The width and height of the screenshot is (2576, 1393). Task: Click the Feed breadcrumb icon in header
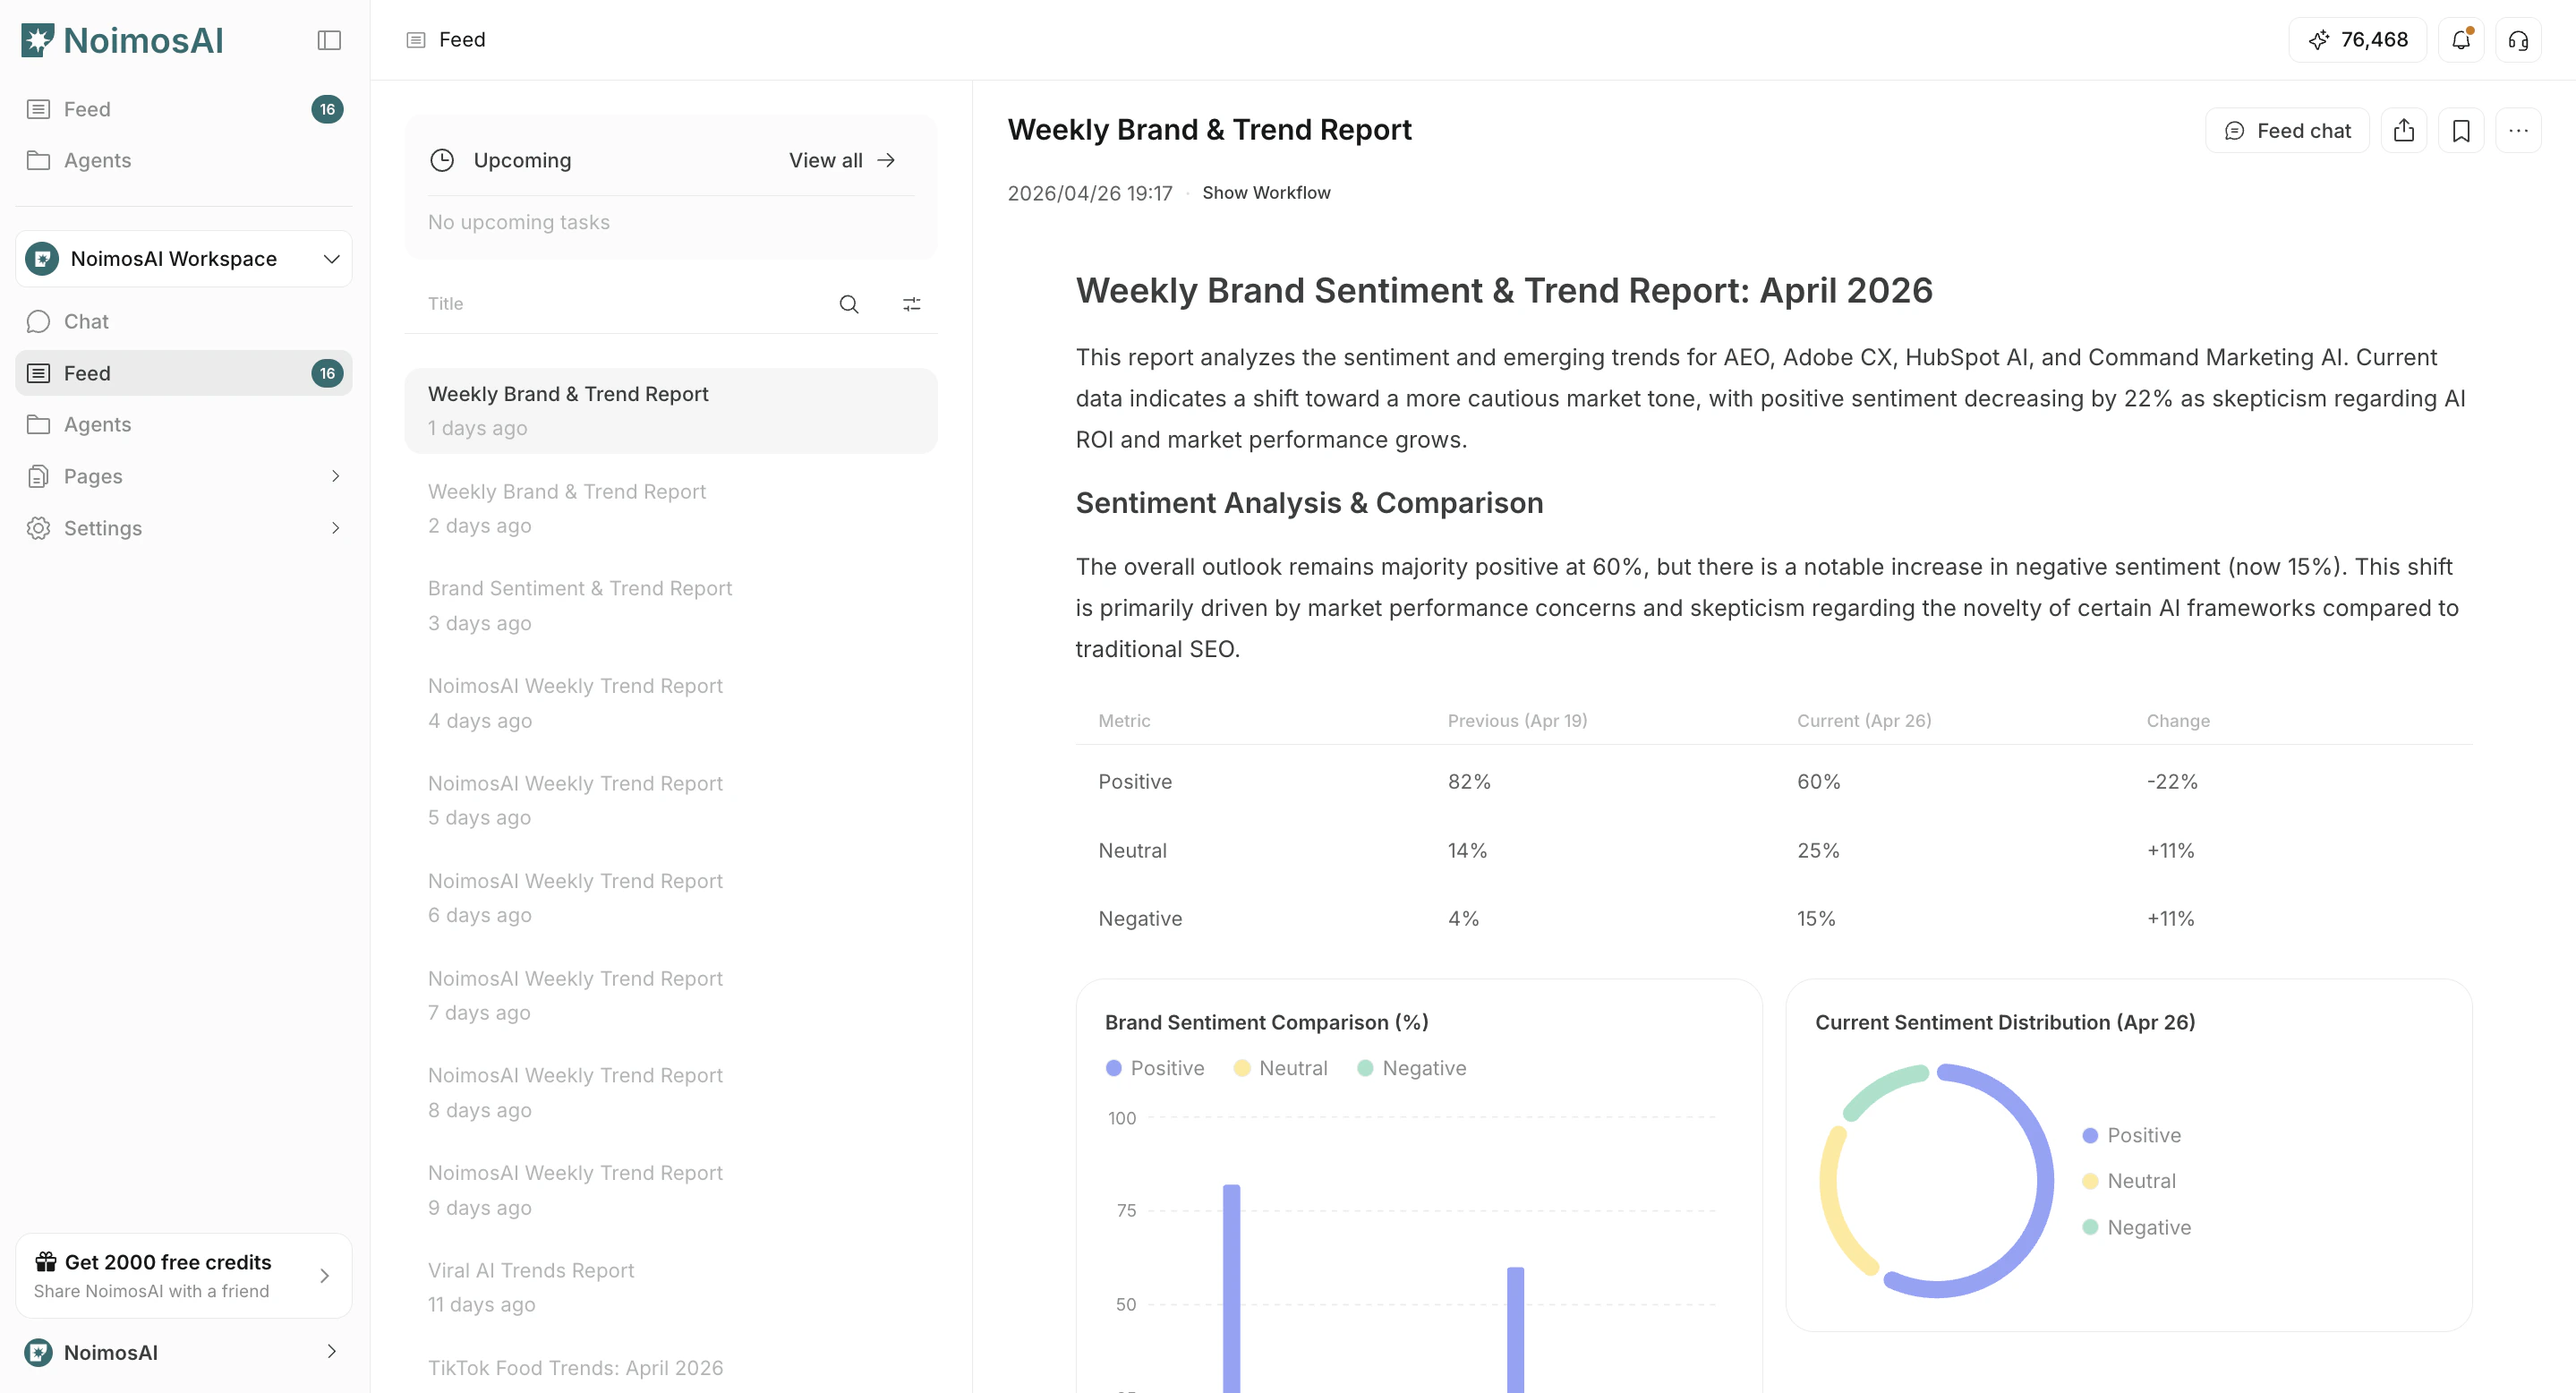click(x=416, y=40)
